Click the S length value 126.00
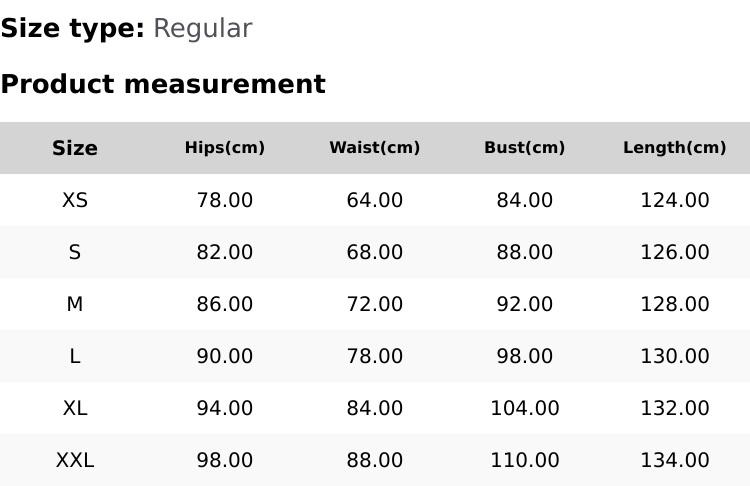This screenshot has height=486, width=750. (675, 252)
